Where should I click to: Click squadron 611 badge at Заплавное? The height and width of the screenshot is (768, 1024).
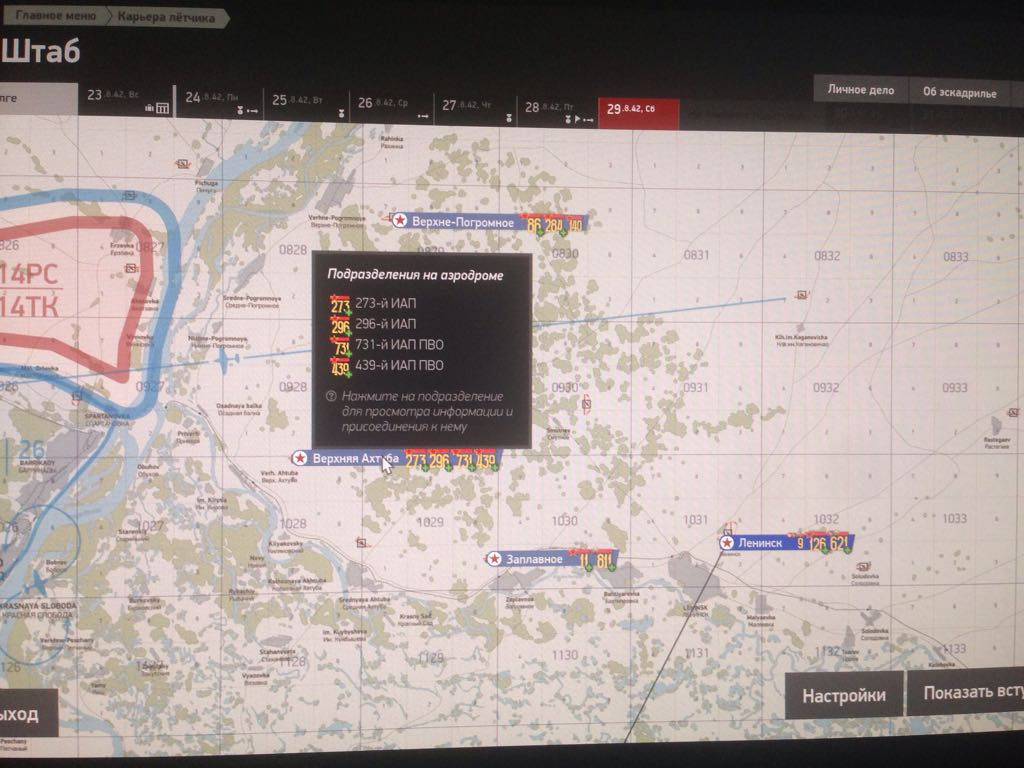point(604,560)
